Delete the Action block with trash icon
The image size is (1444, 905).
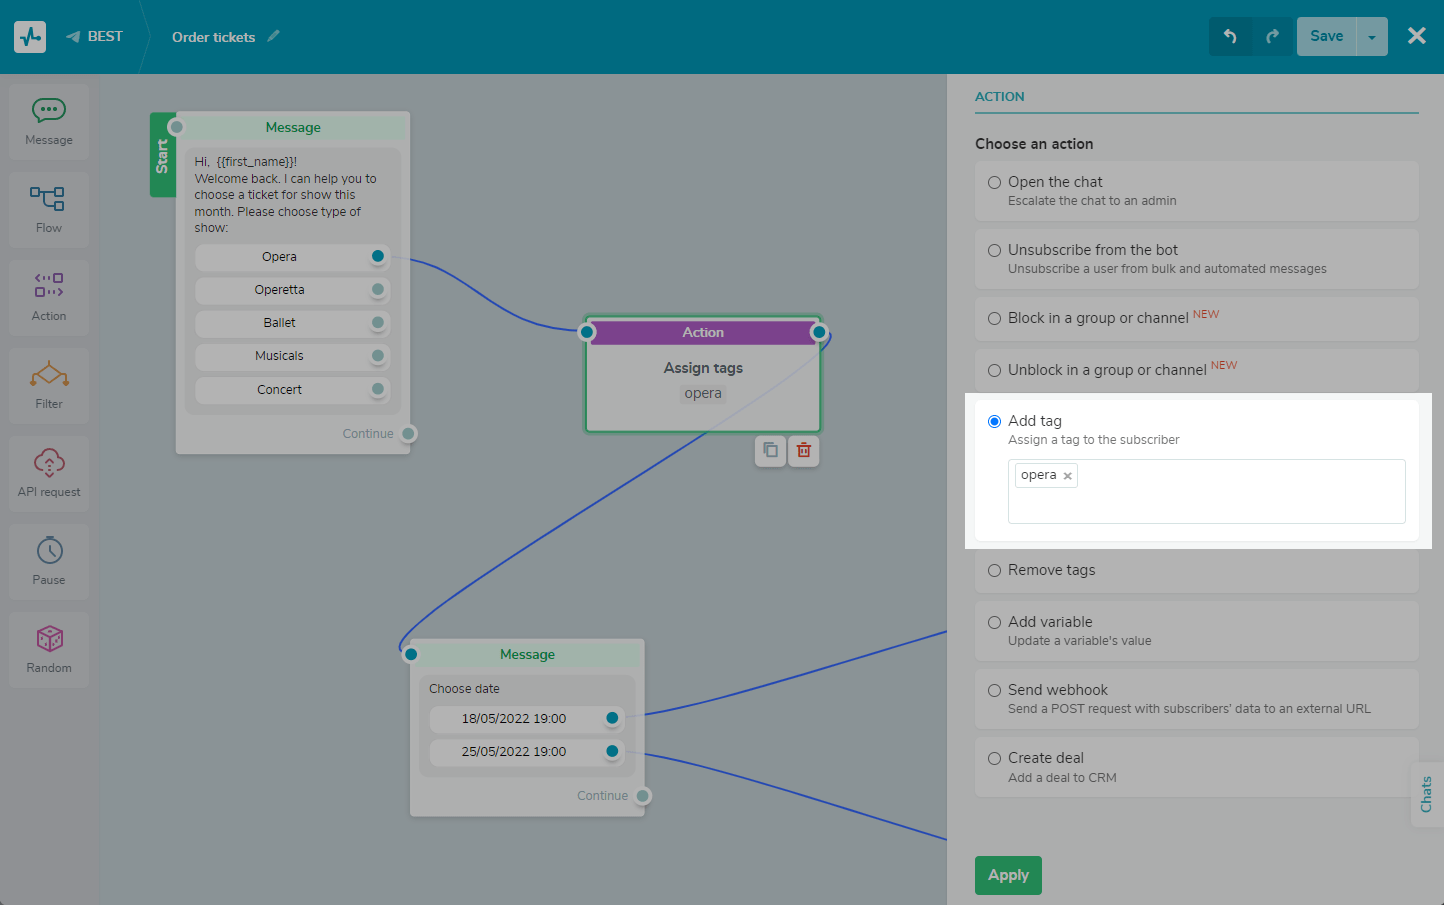pyautogui.click(x=803, y=451)
